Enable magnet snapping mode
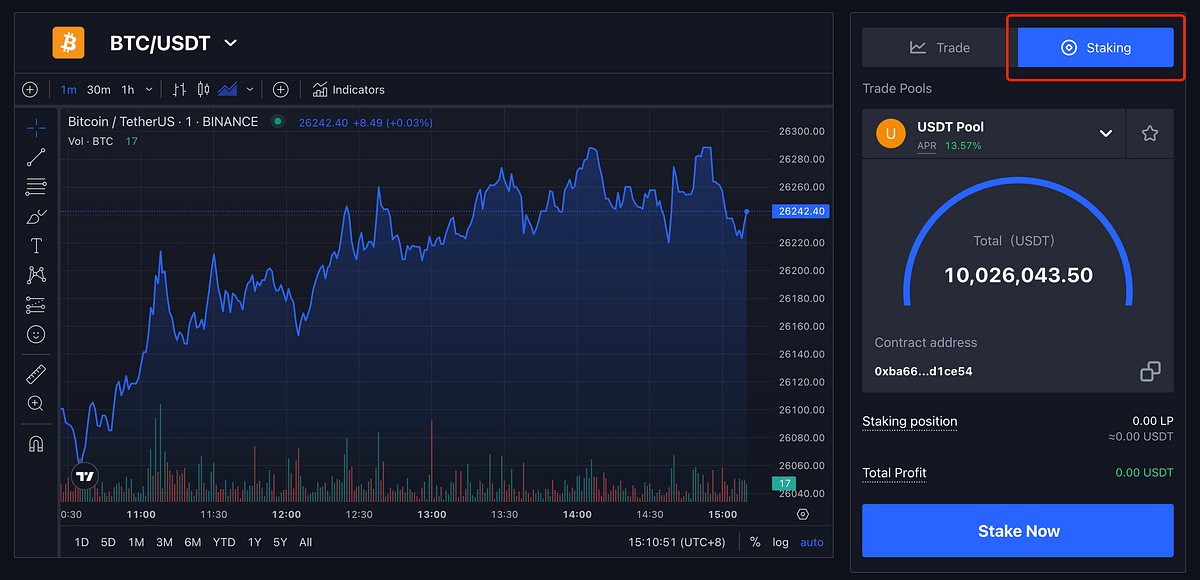This screenshot has height=580, width=1200. 36,443
